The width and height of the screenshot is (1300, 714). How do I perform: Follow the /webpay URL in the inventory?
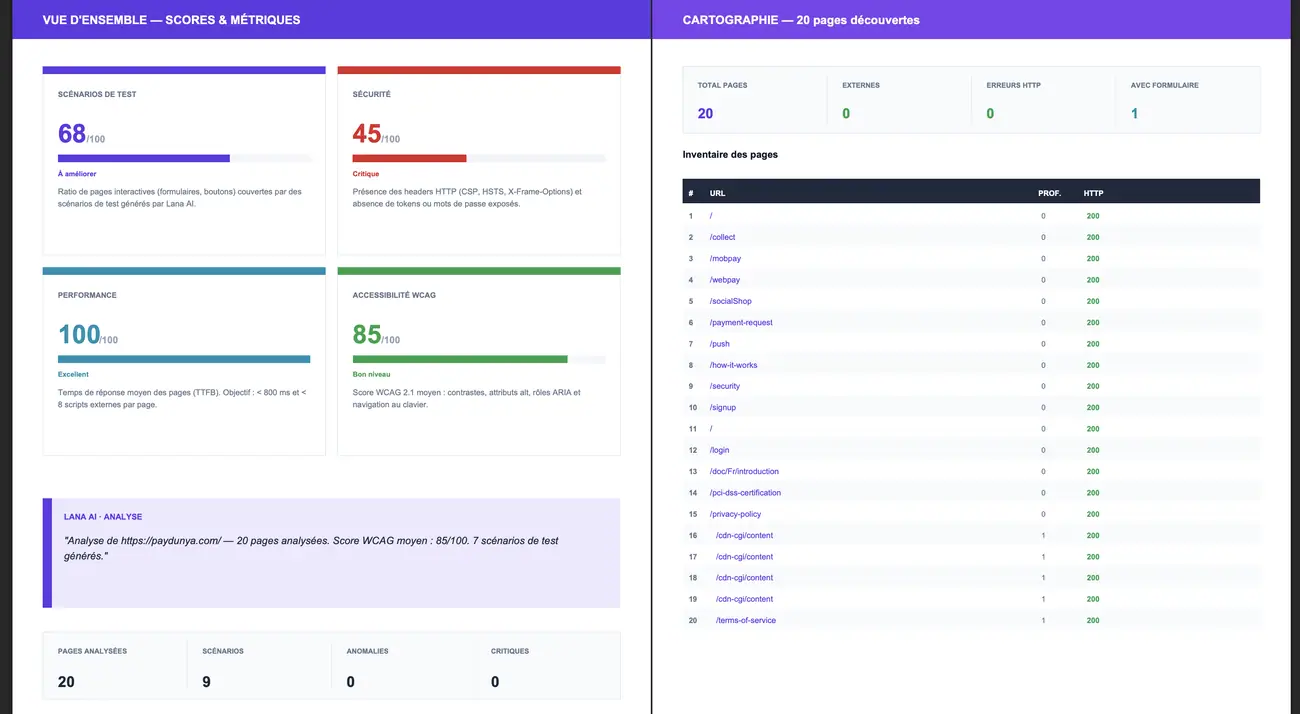coord(725,280)
